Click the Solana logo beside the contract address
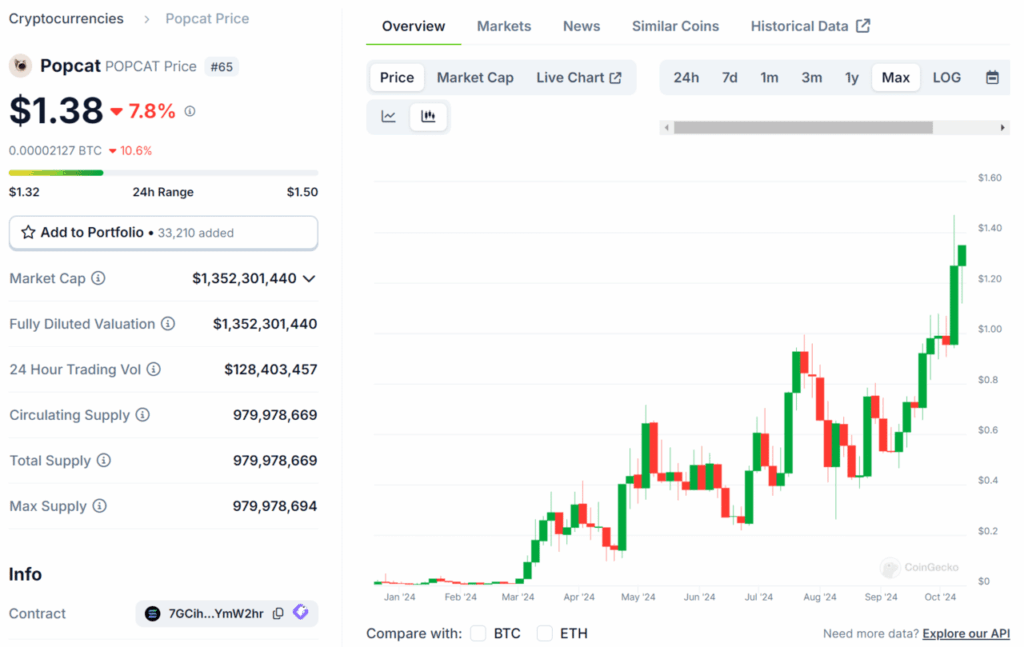 click(x=153, y=613)
